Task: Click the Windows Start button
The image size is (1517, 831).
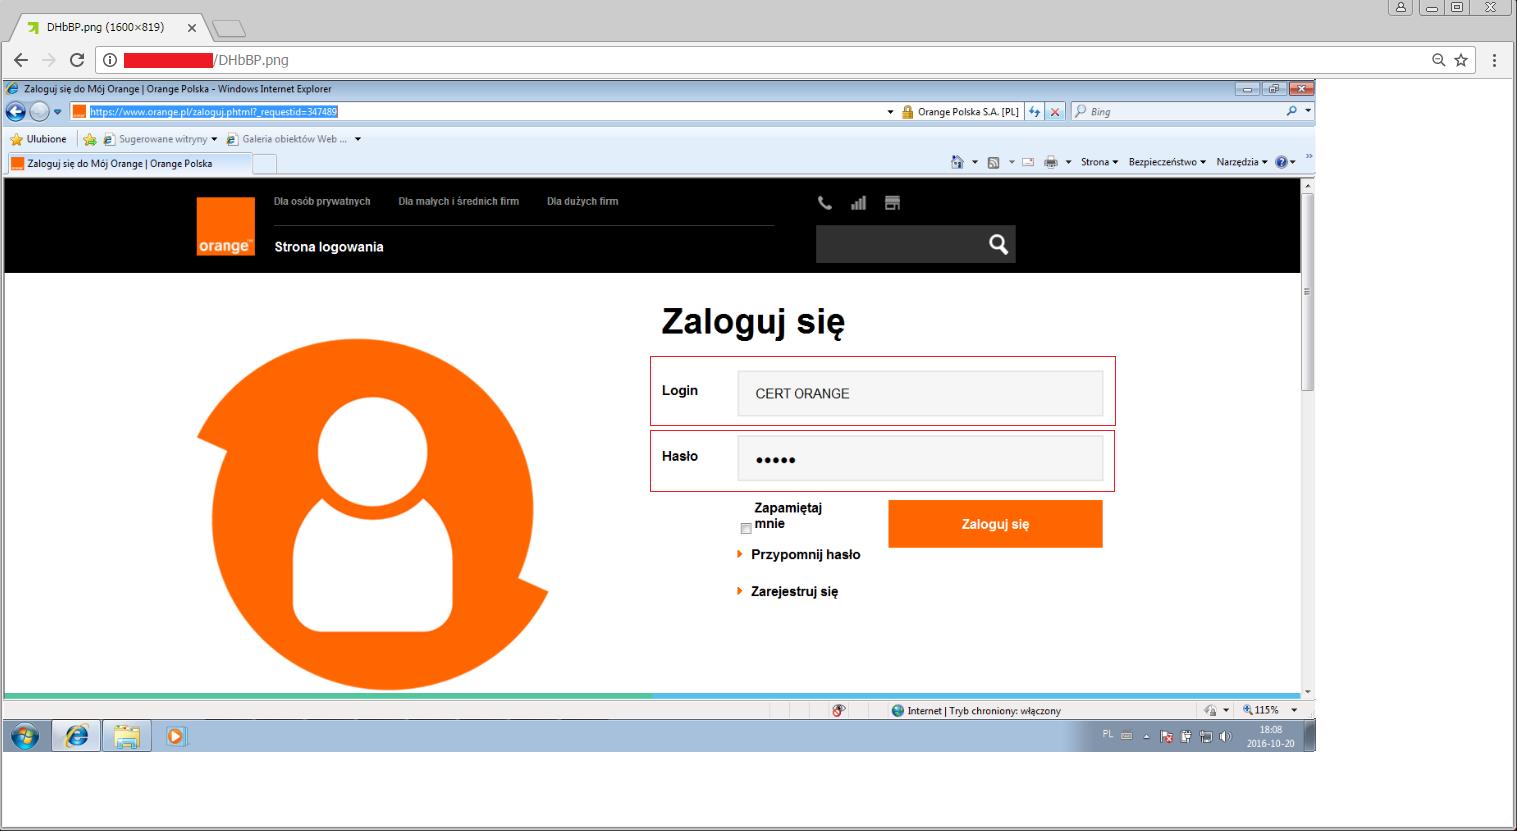Action: click(x=25, y=737)
